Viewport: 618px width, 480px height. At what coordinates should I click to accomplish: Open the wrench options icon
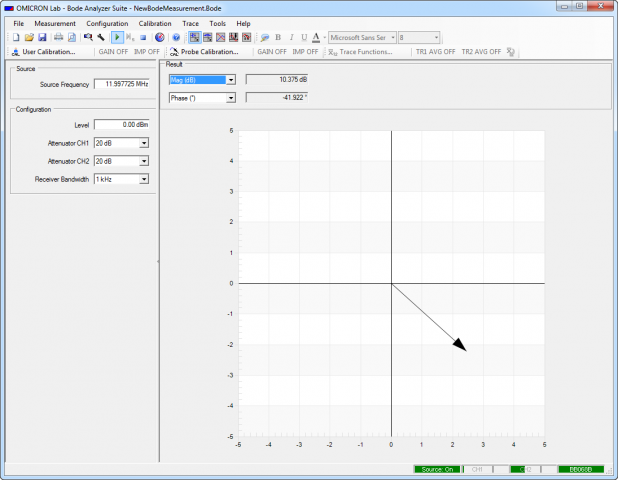click(101, 37)
